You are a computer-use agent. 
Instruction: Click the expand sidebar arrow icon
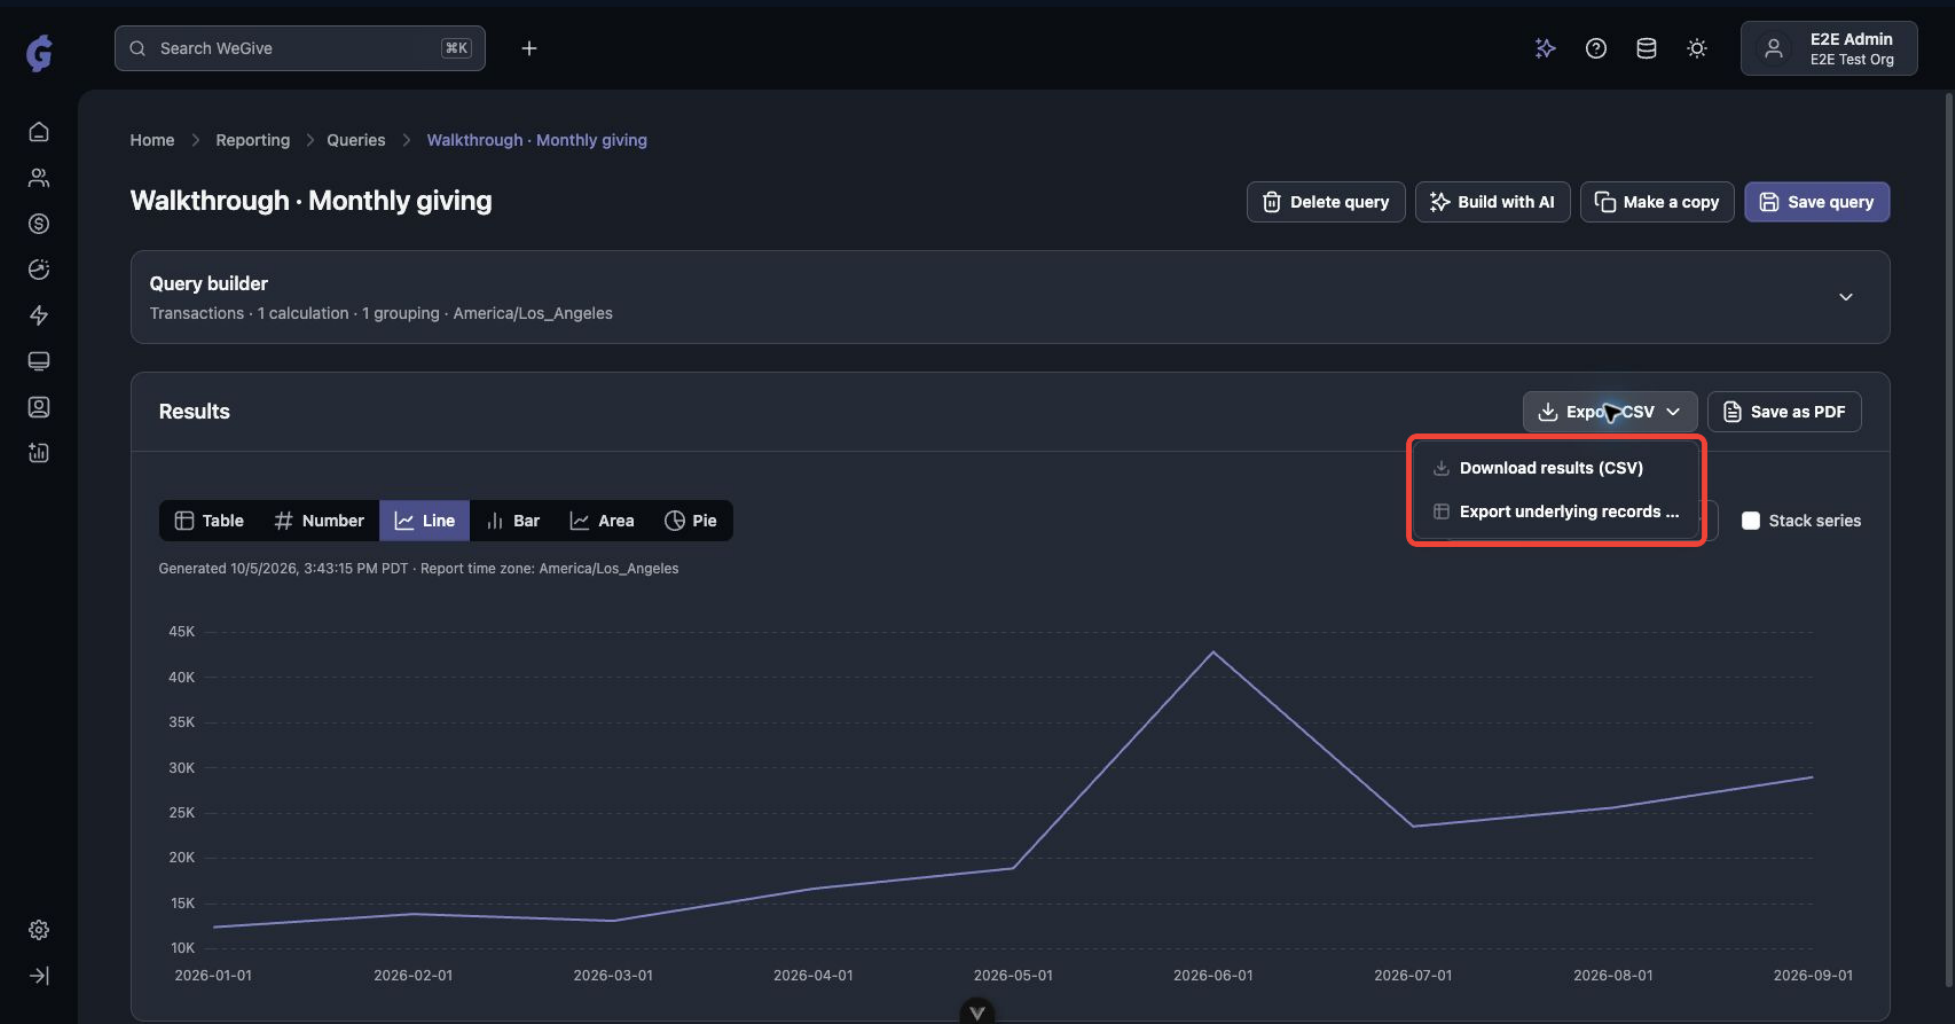click(x=39, y=976)
